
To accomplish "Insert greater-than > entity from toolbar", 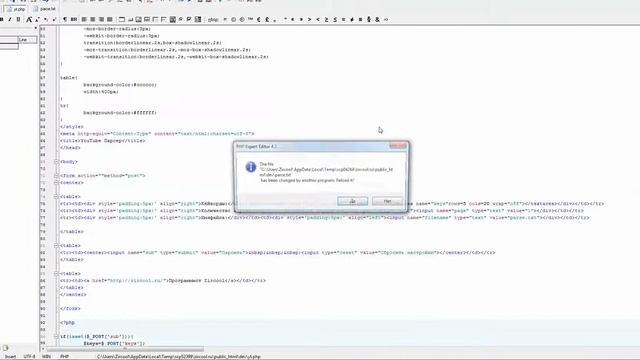I will pyautogui.click(x=309, y=19).
